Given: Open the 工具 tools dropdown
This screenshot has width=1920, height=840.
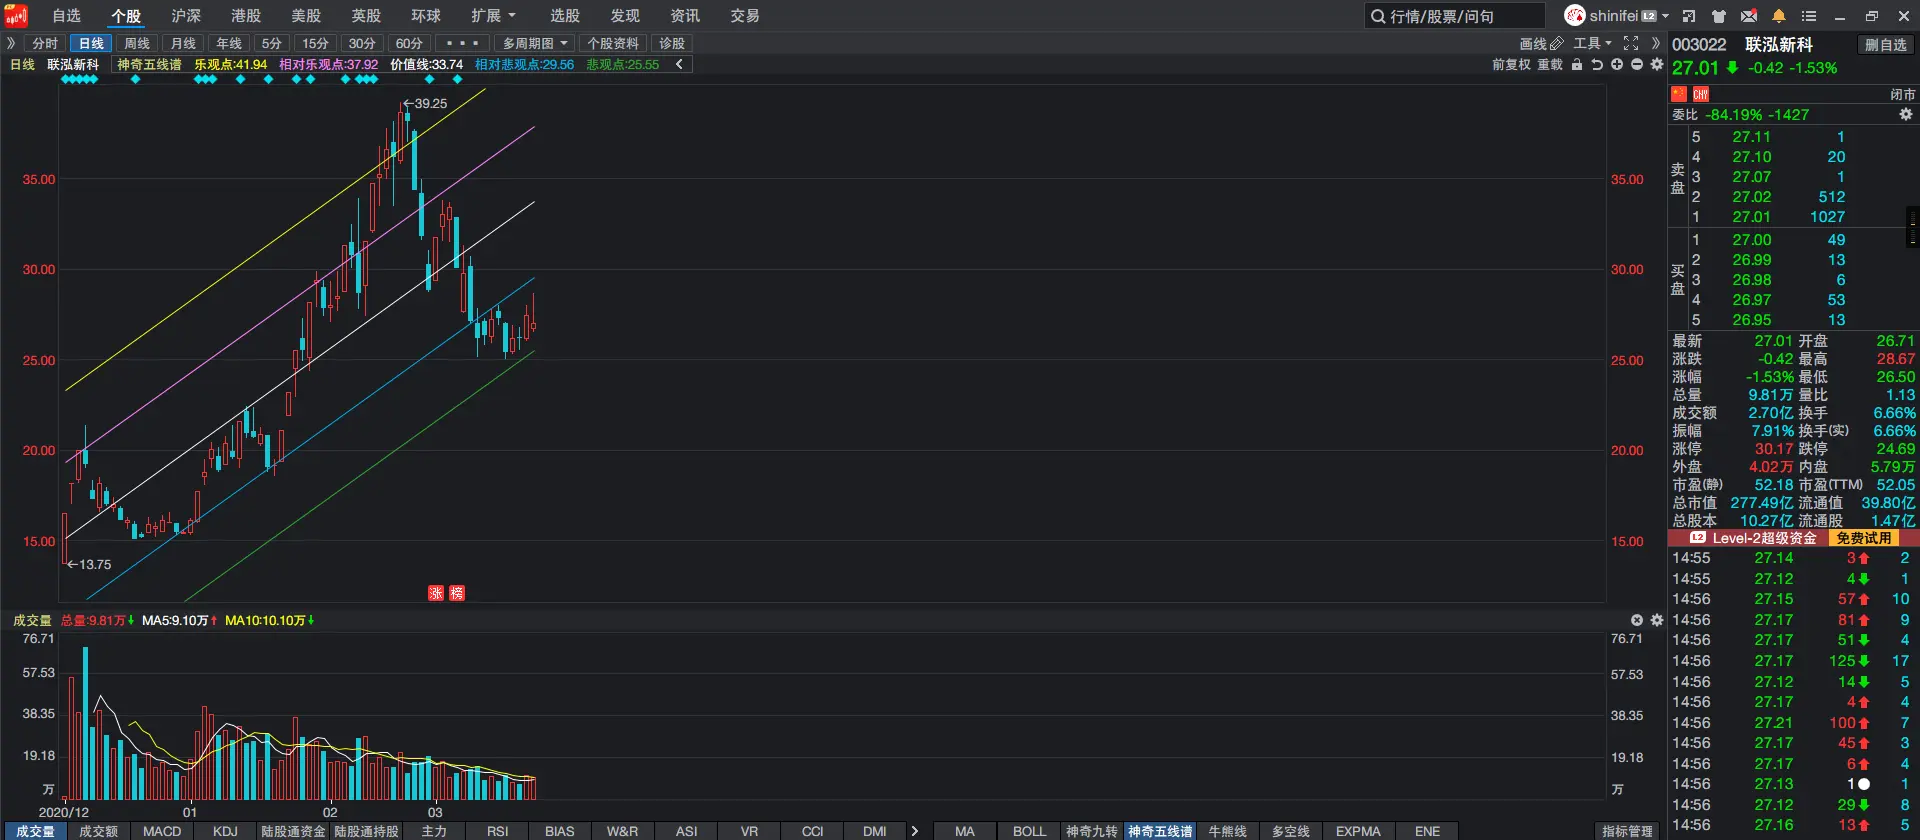Looking at the screenshot, I should (x=1592, y=44).
